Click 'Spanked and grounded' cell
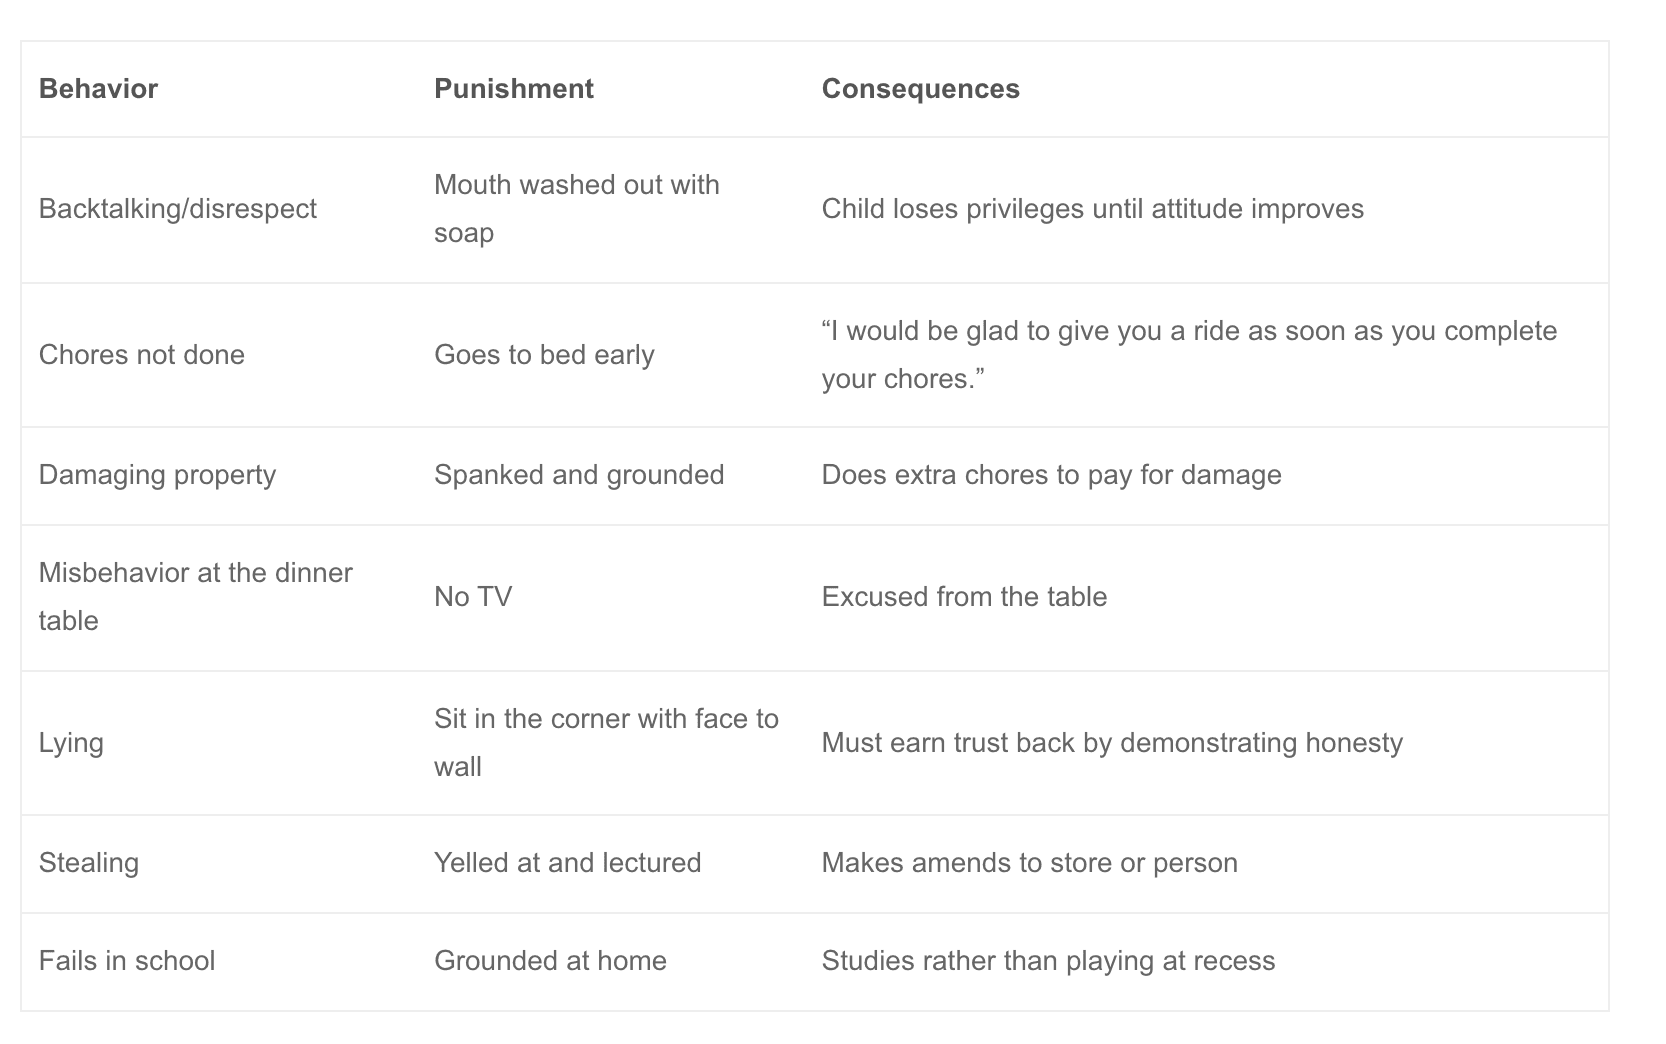 coord(579,475)
